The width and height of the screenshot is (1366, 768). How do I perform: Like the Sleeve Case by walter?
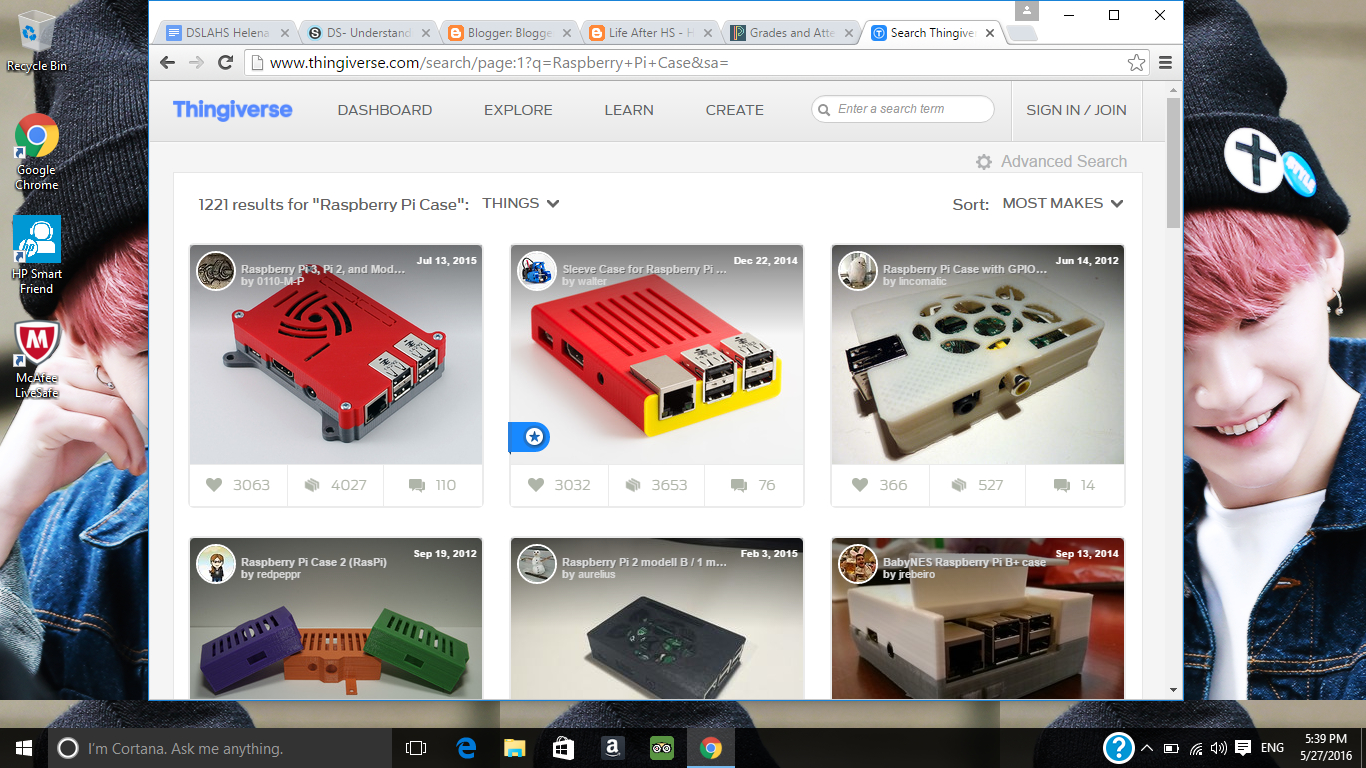pos(535,485)
